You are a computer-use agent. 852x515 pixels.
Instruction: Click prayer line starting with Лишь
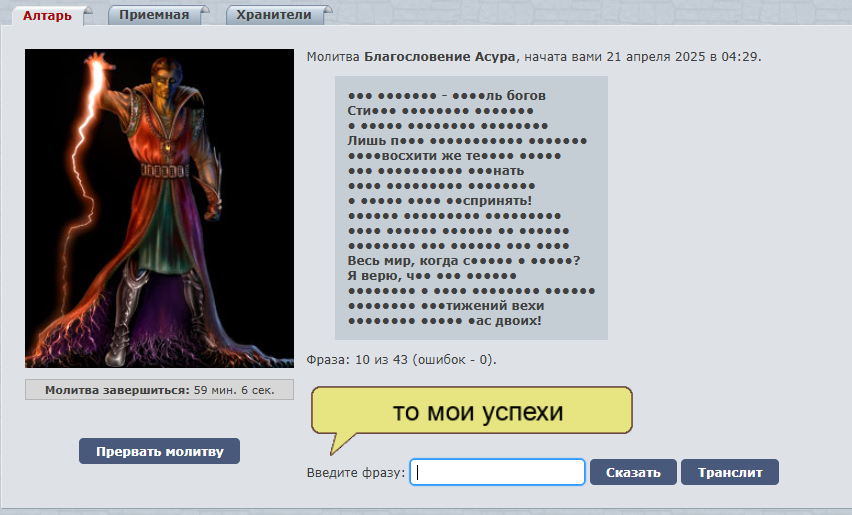coord(467,140)
